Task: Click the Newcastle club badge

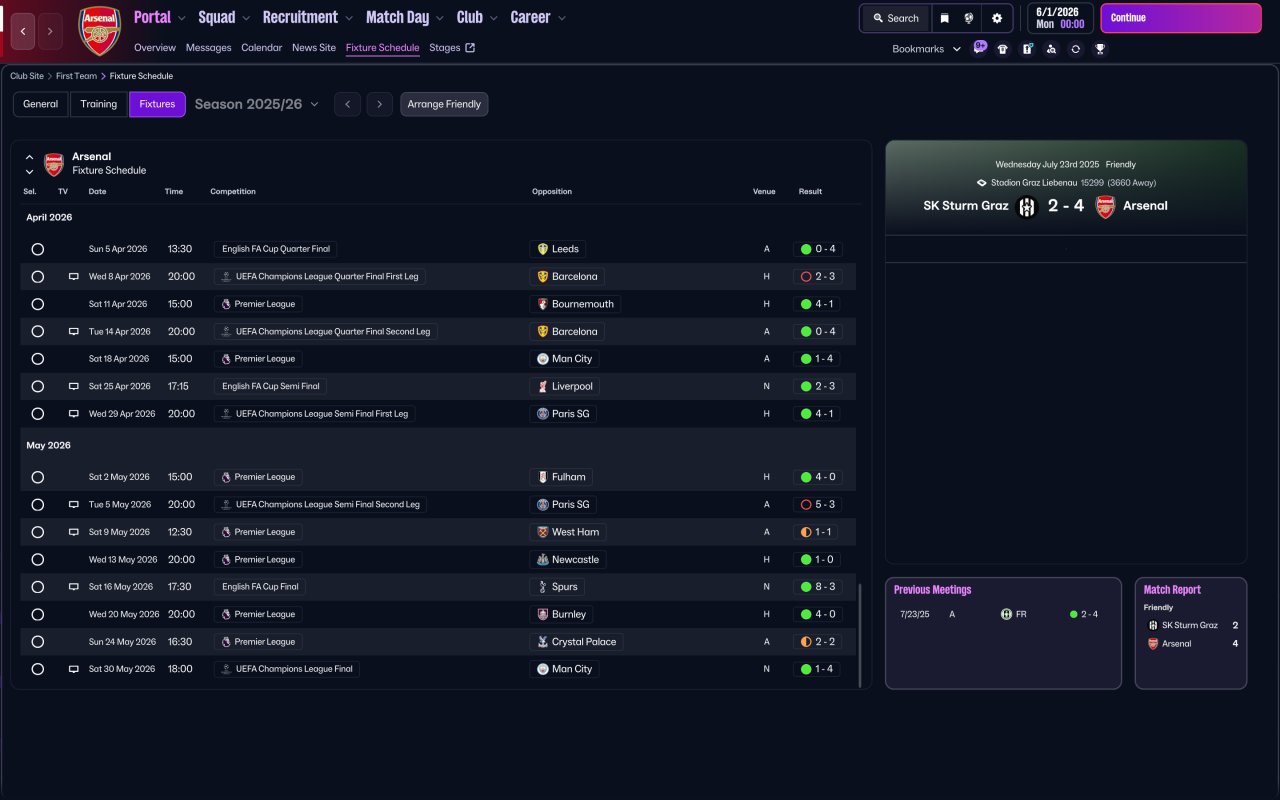Action: 543,560
